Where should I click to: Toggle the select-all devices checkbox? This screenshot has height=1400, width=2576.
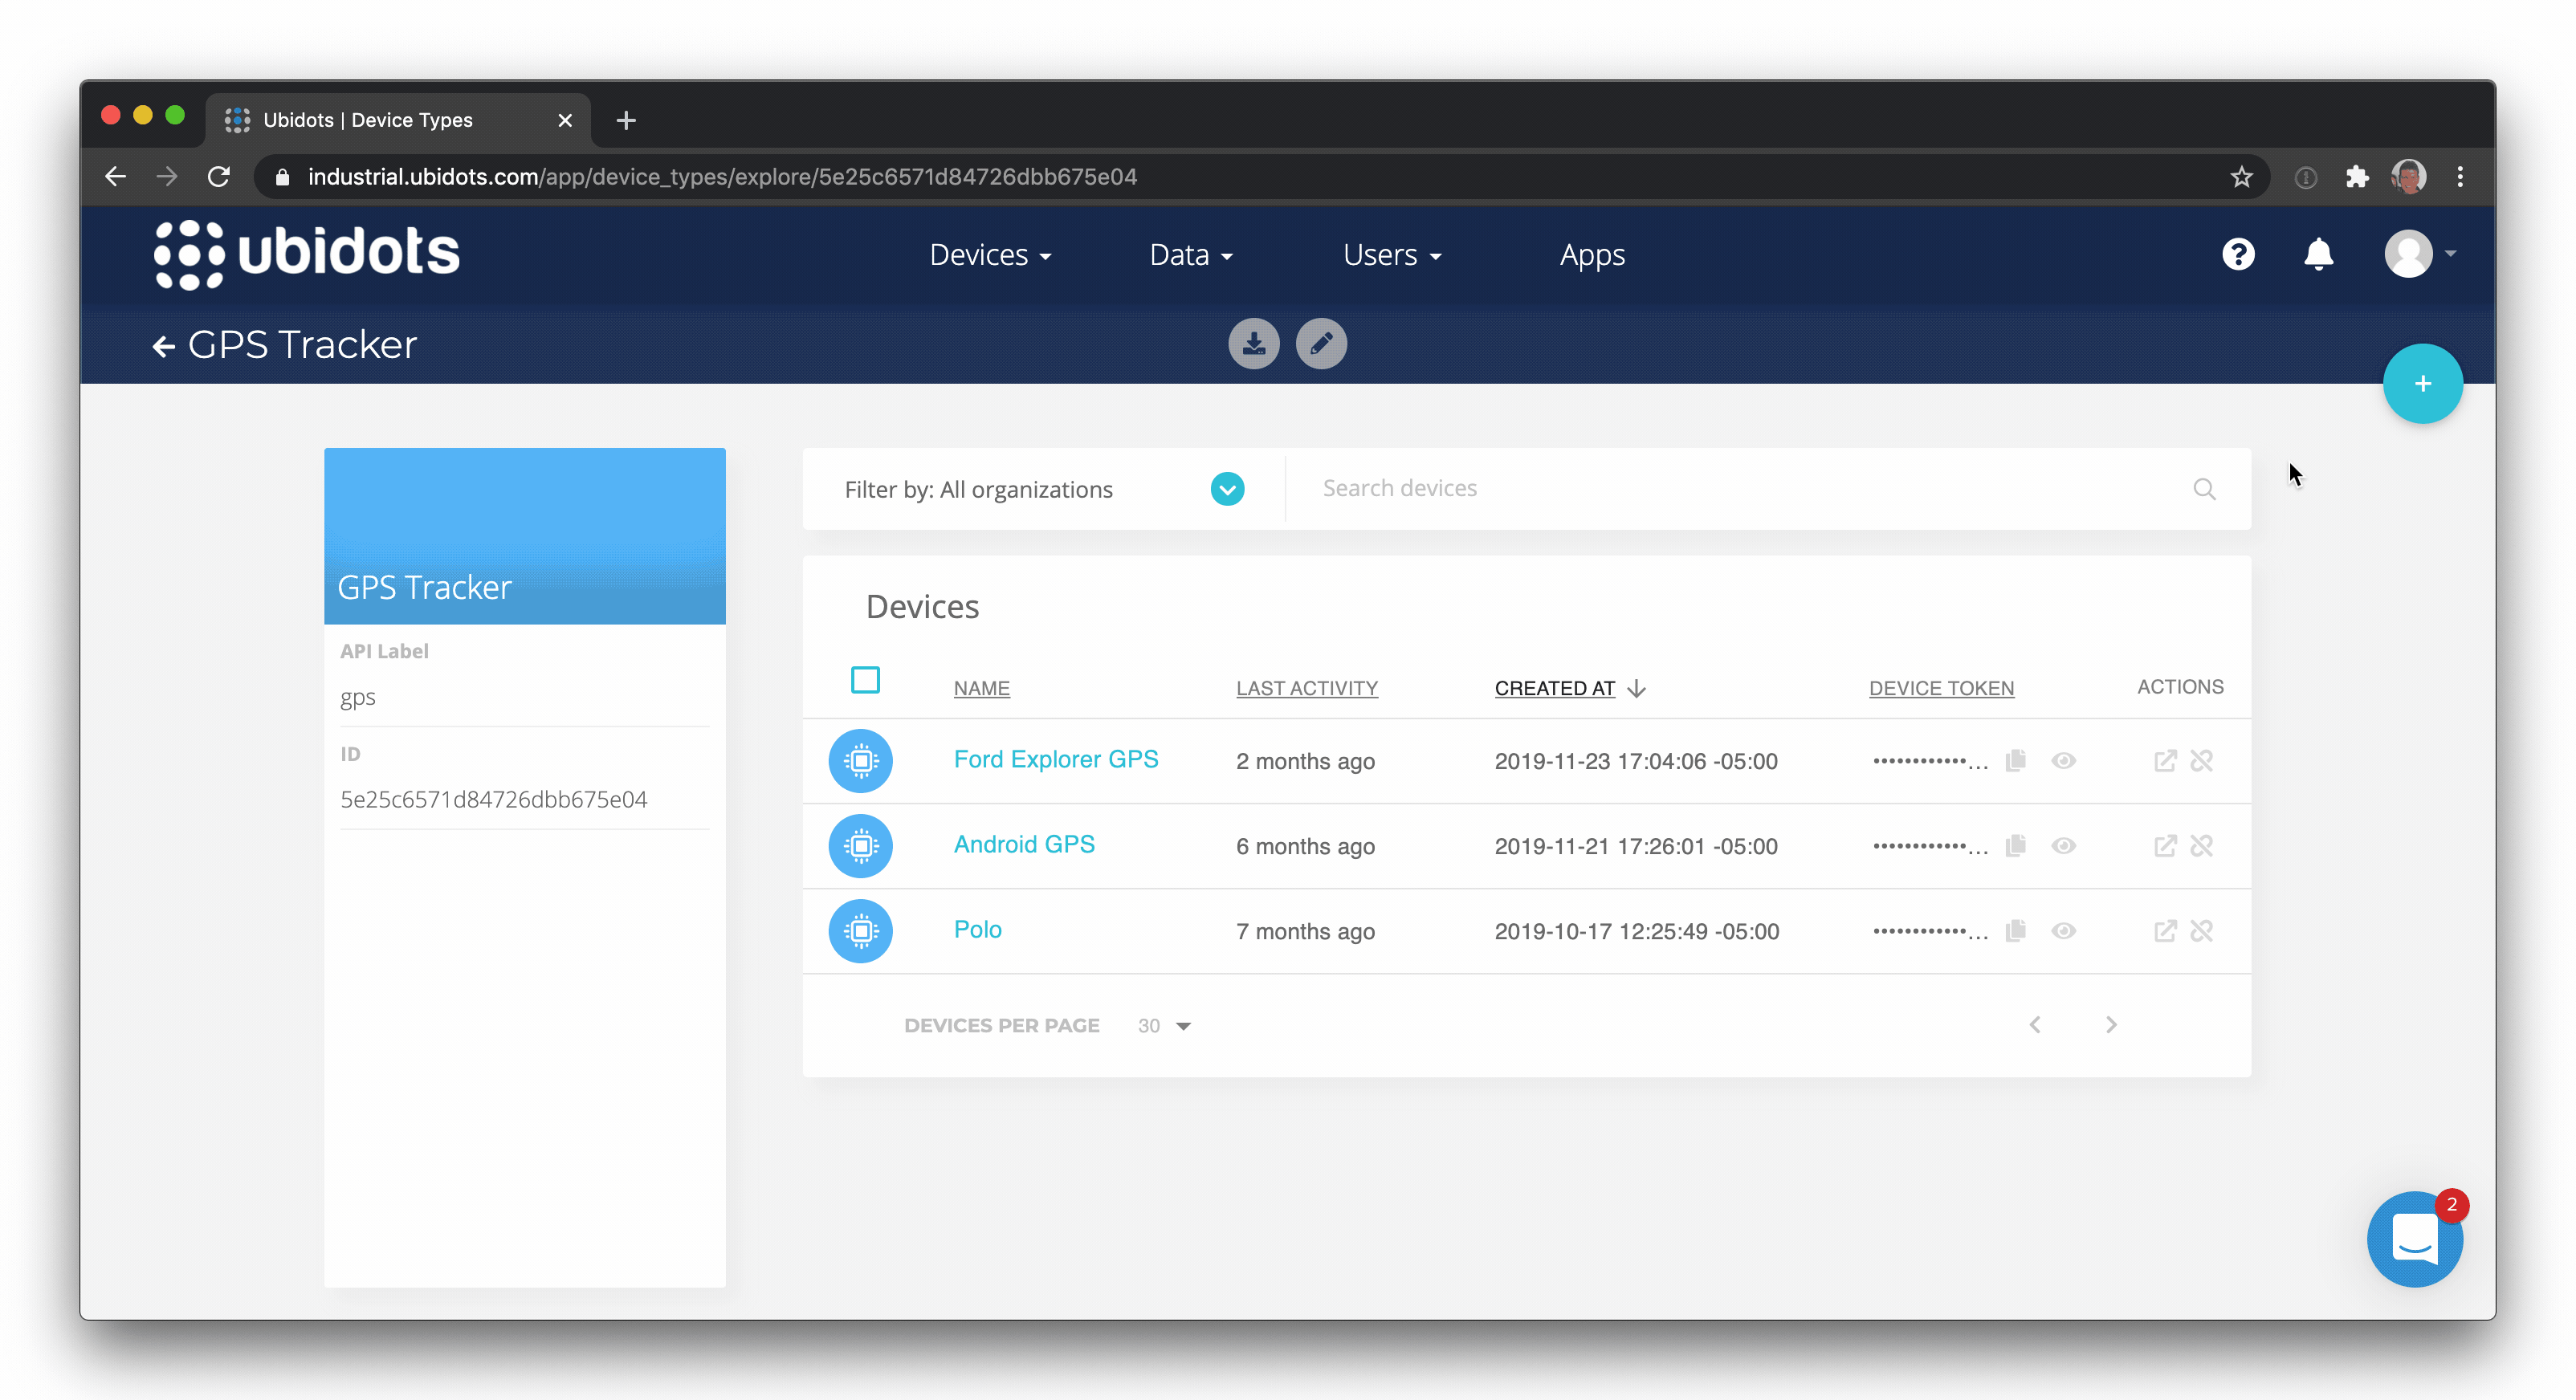865,681
